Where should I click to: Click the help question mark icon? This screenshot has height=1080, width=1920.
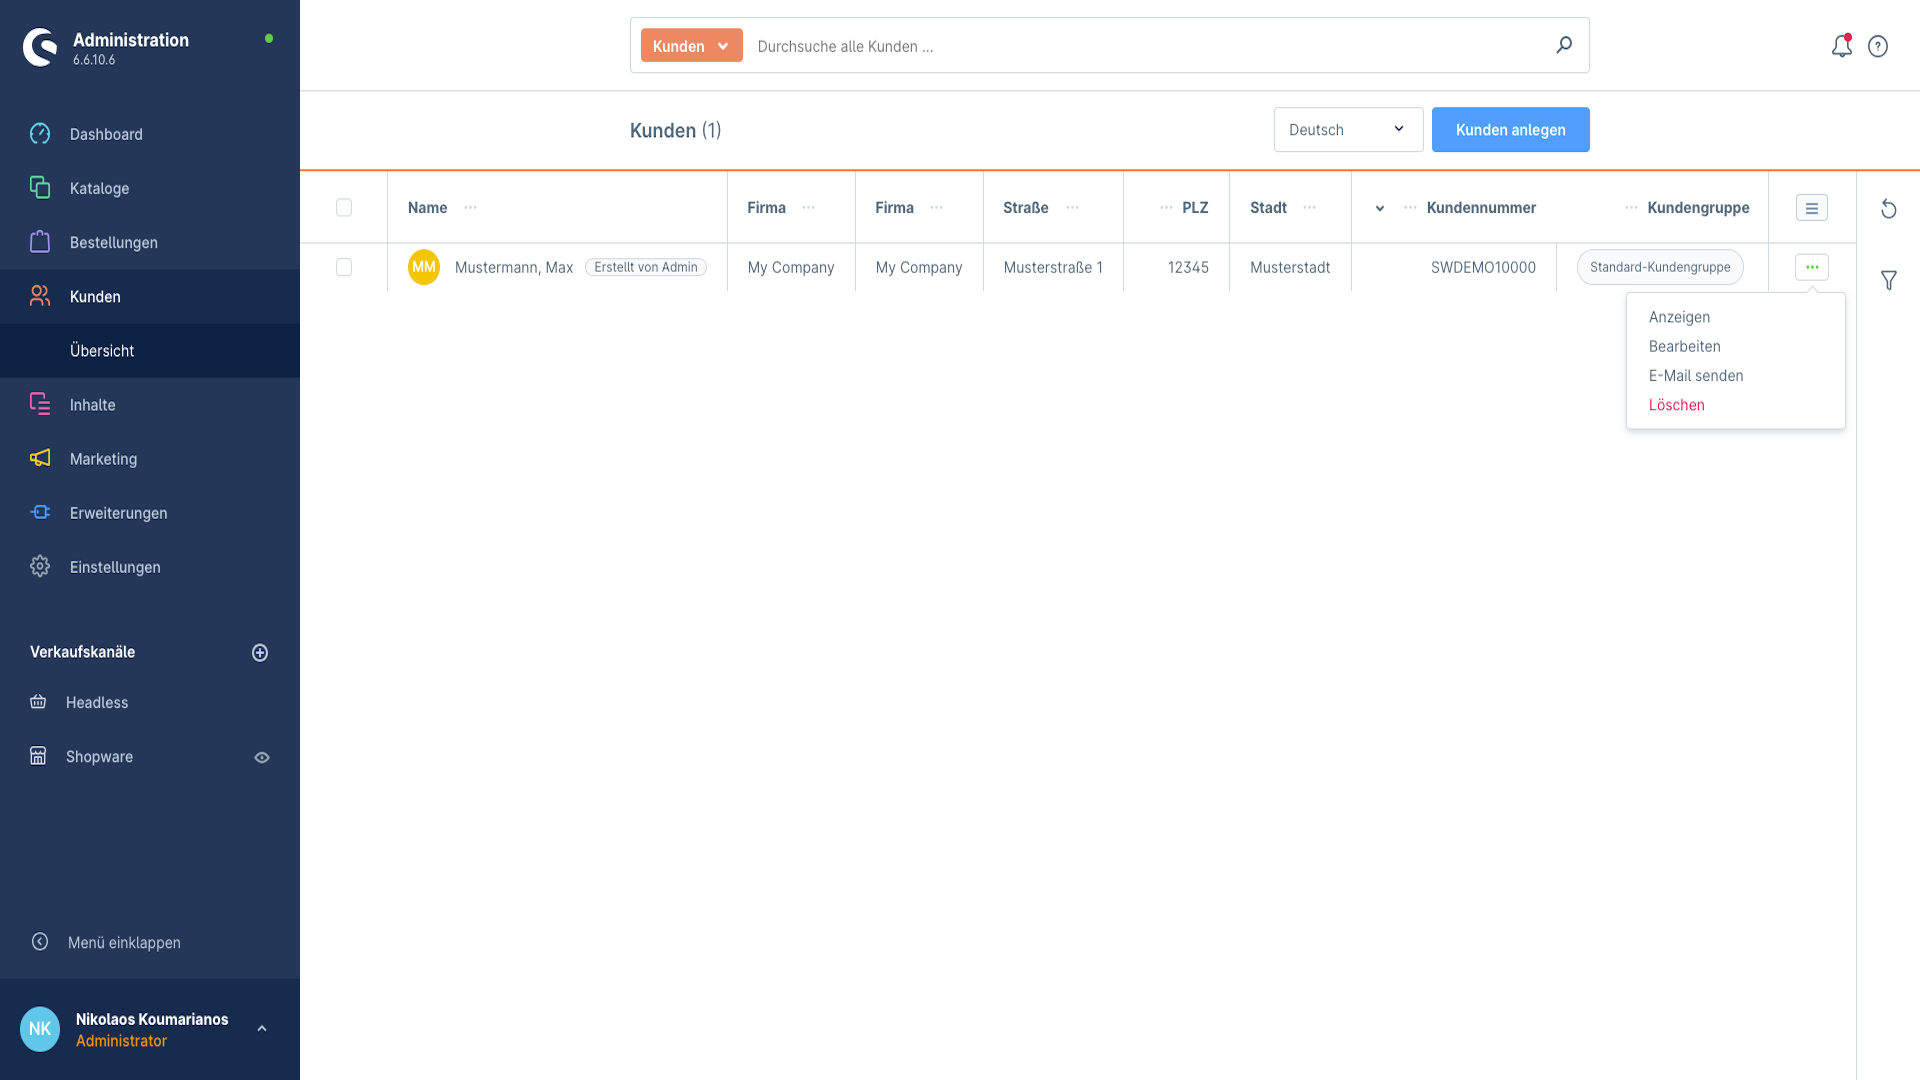tap(1878, 46)
